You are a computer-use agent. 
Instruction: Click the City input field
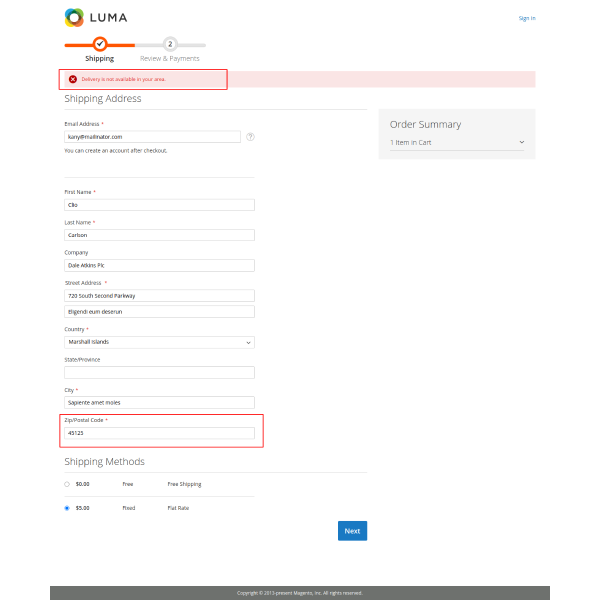159,403
